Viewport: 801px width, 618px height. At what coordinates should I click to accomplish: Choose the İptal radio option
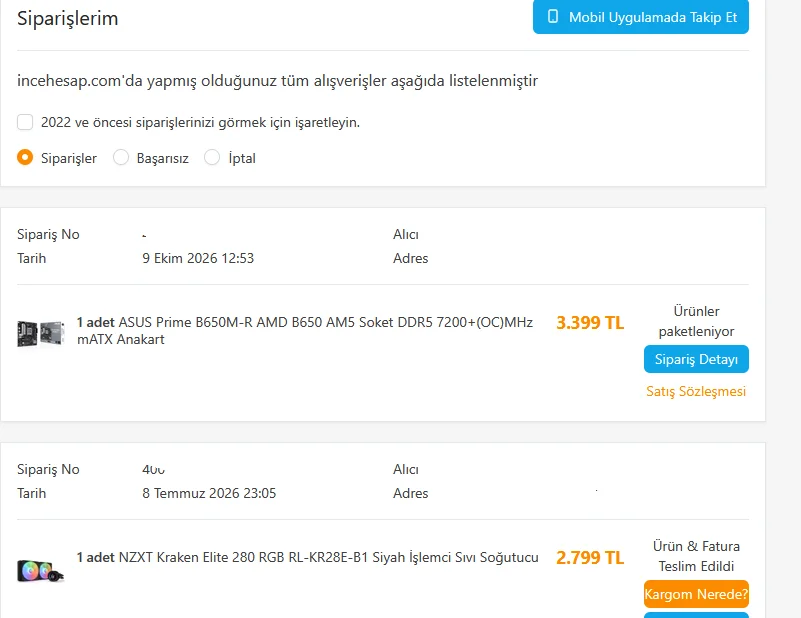pos(212,157)
